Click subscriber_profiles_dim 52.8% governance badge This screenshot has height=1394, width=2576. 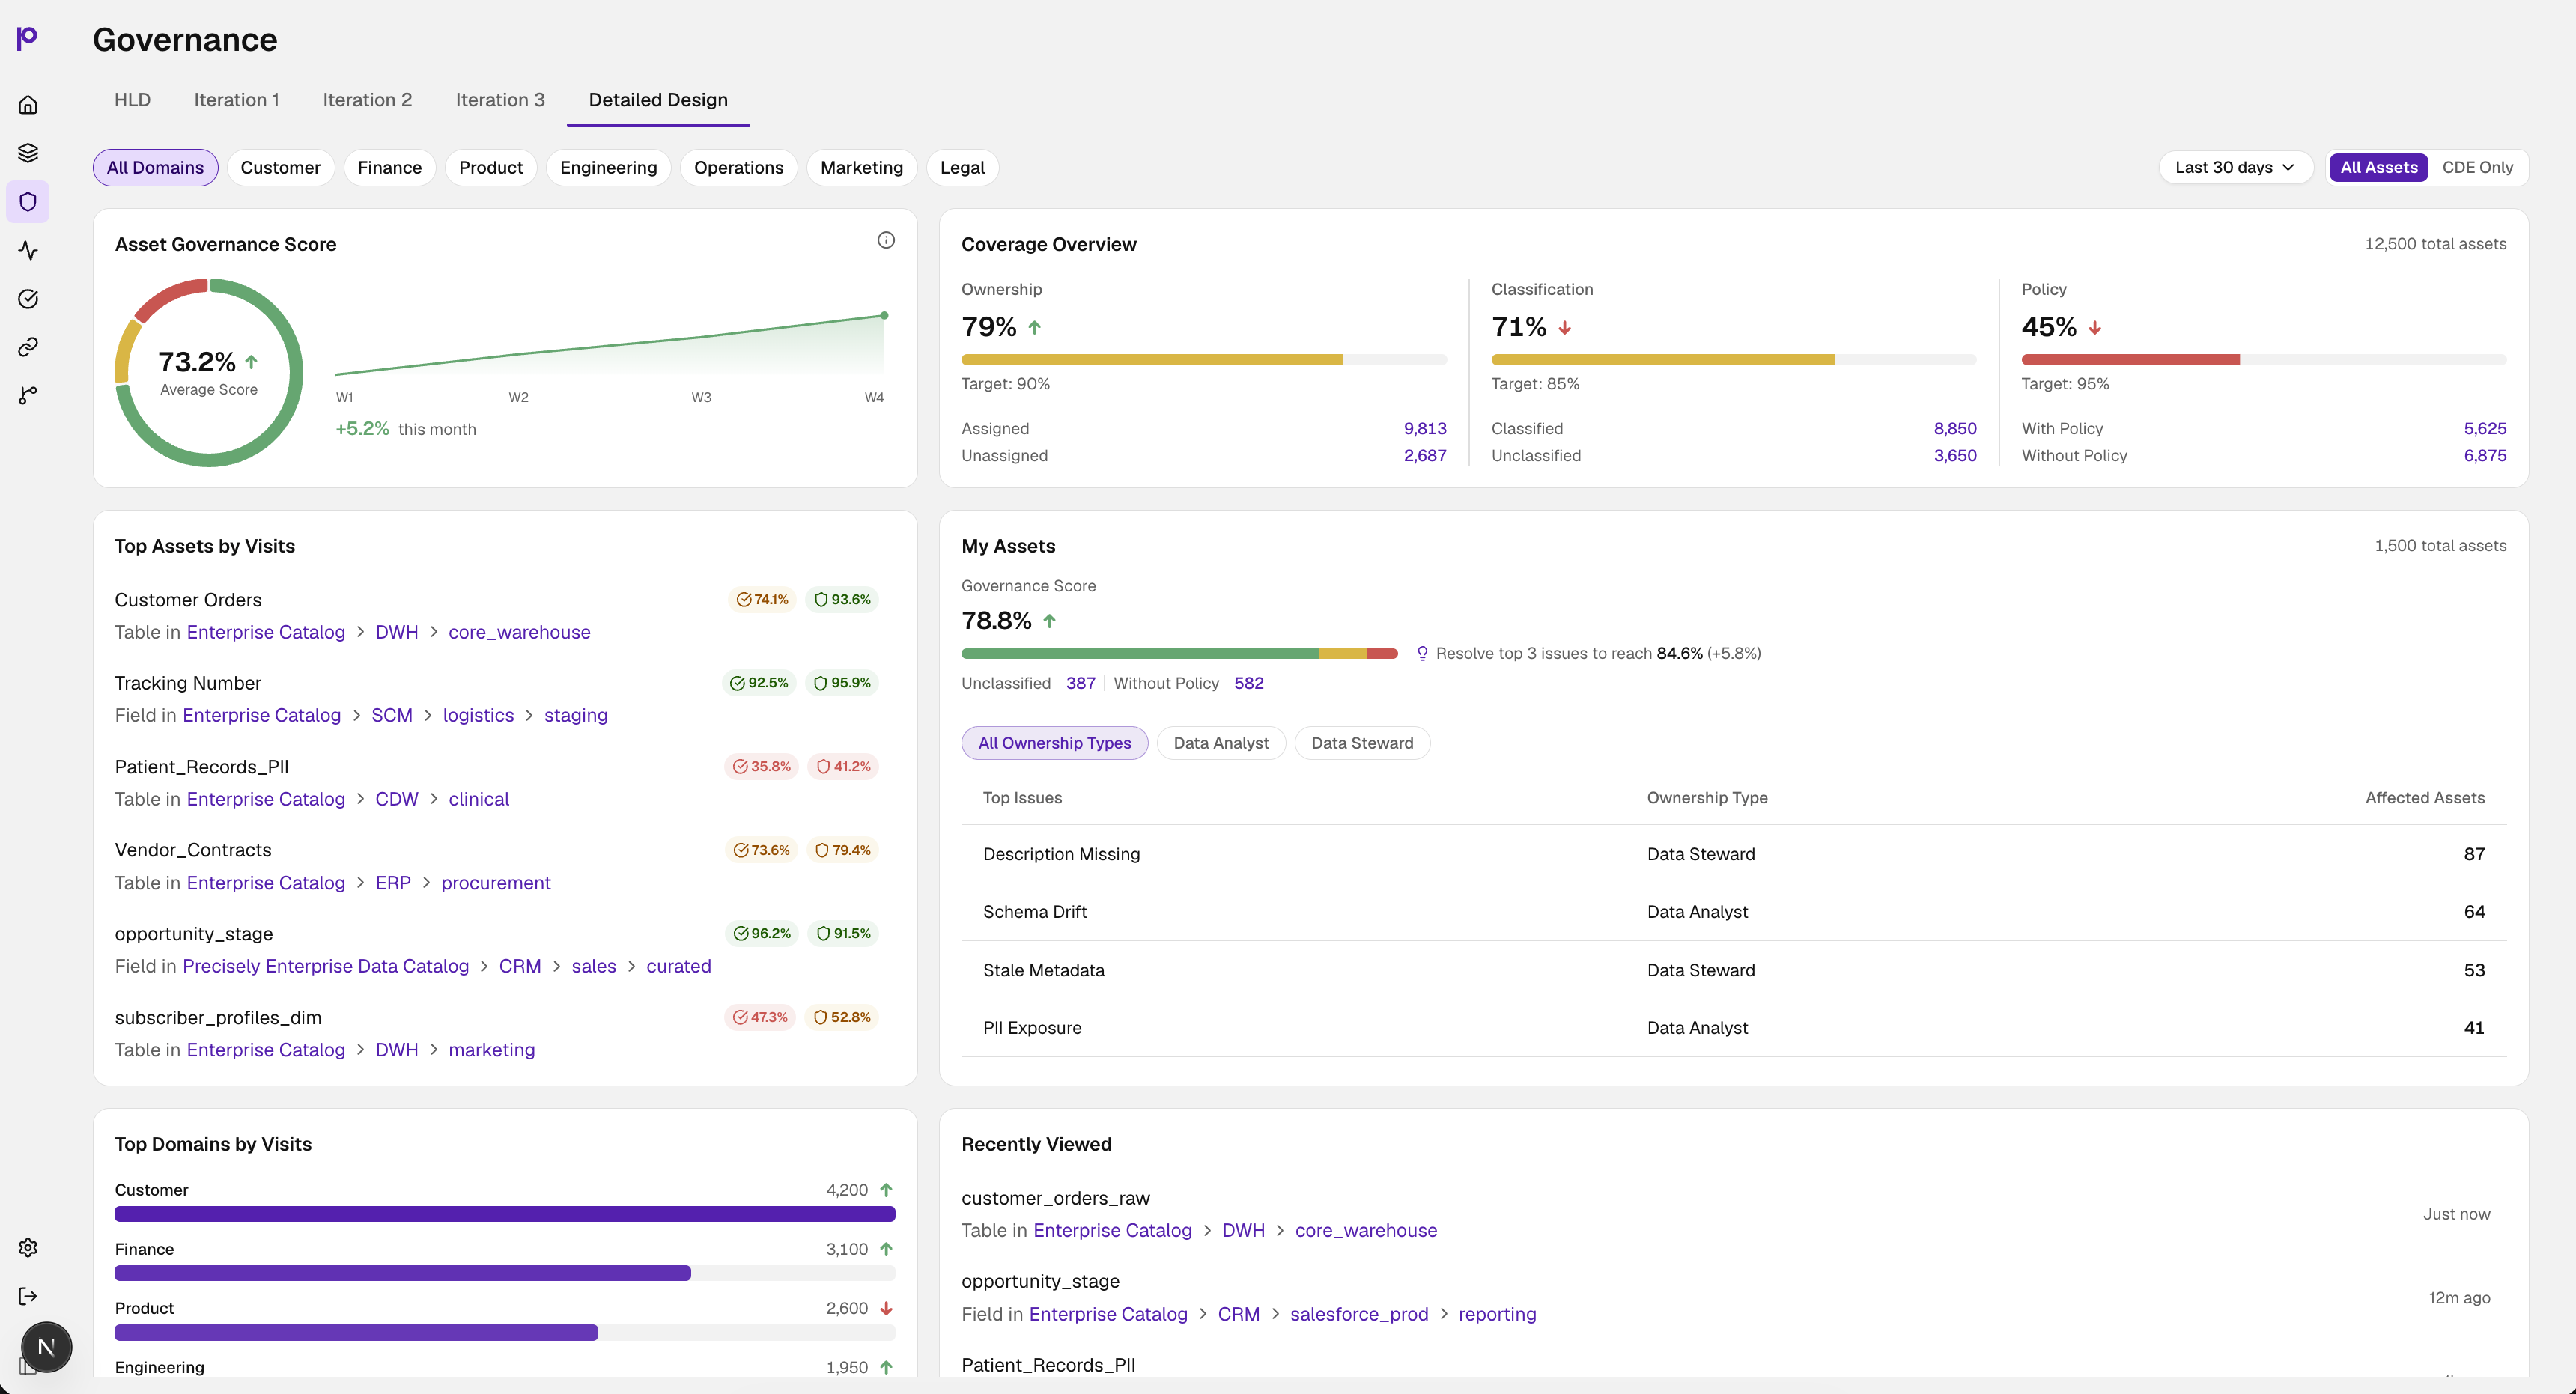(842, 1017)
